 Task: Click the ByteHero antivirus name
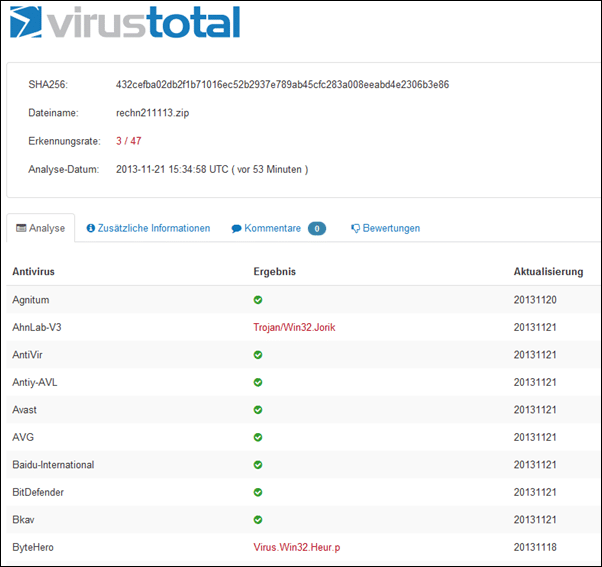pyautogui.click(x=33, y=547)
